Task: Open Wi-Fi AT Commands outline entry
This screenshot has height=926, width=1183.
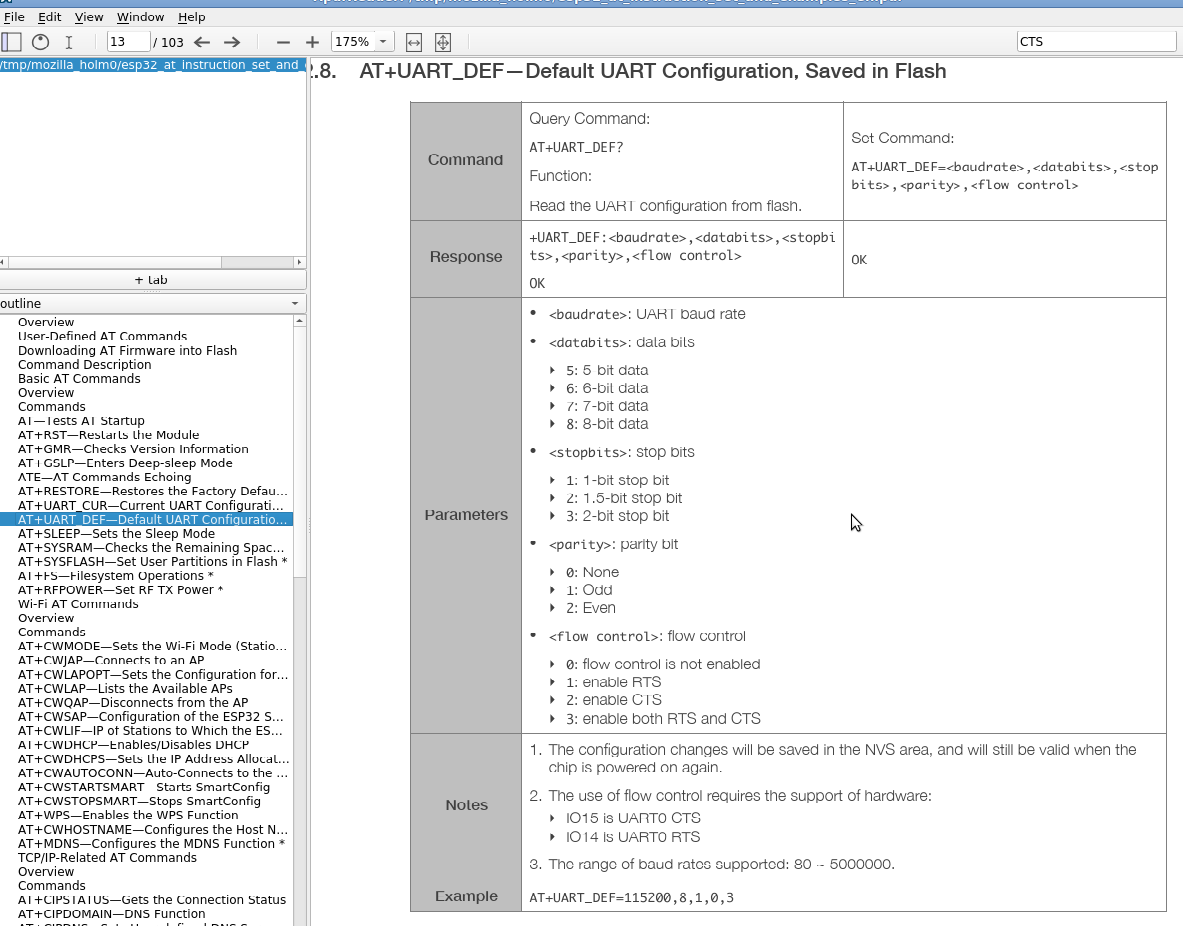Action: pyautogui.click(x=78, y=604)
